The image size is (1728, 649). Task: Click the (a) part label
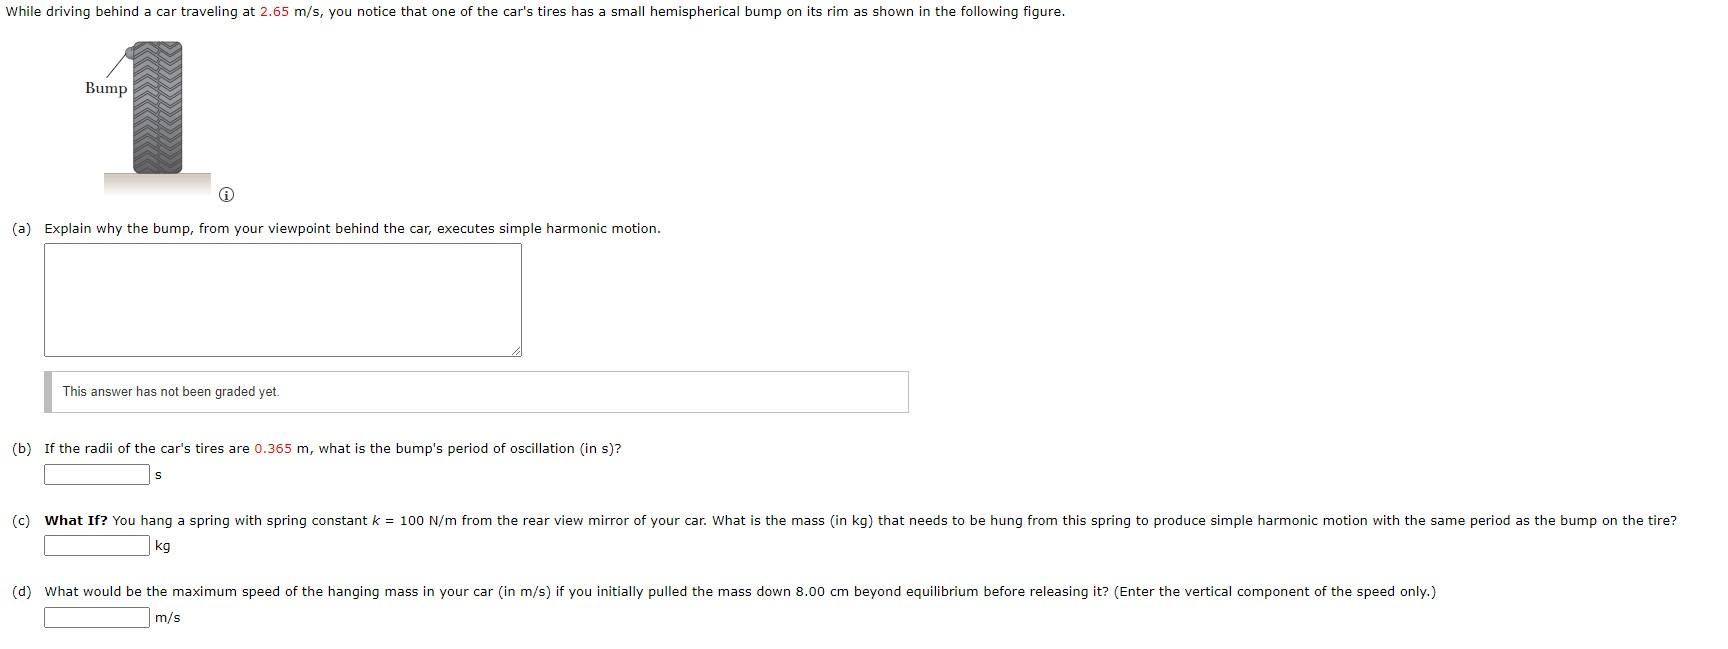point(22,229)
